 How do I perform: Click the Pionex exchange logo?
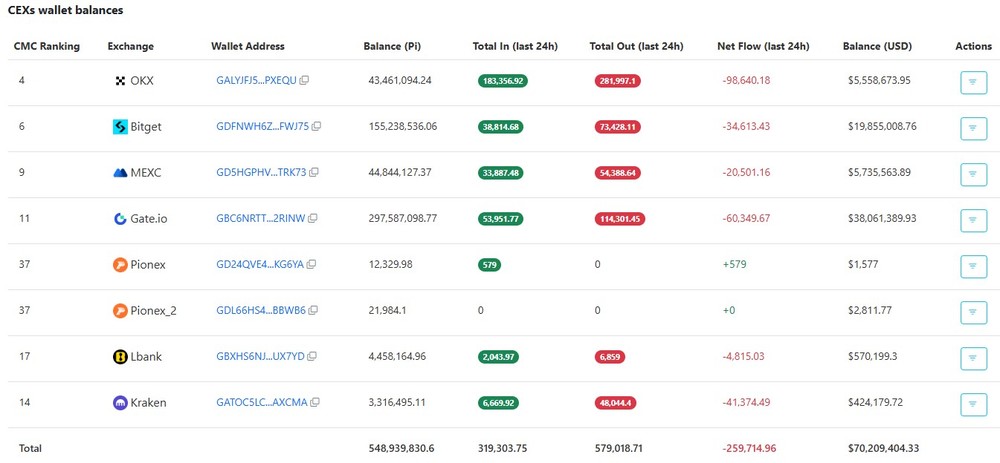(120, 264)
